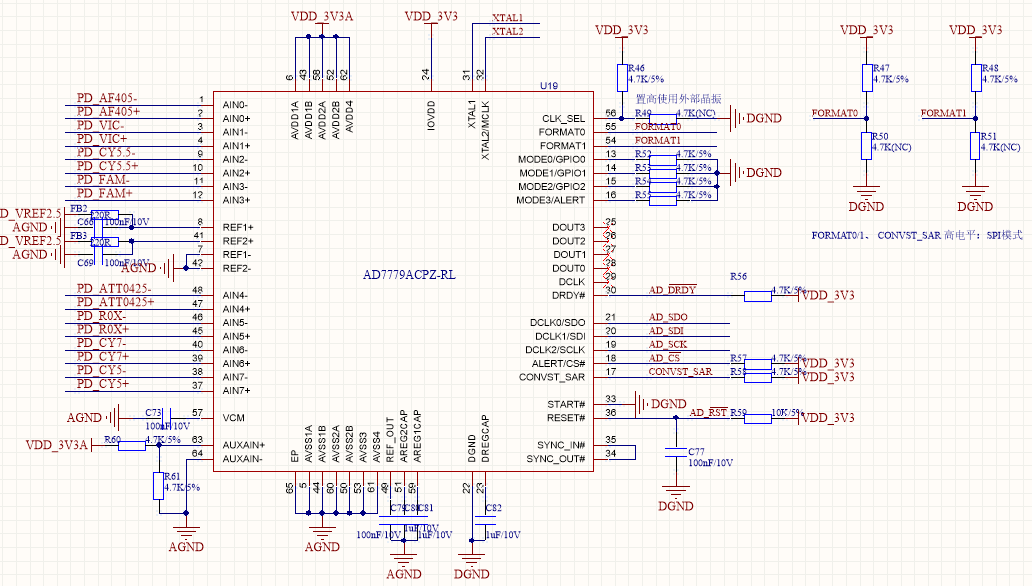Click the FORMAT0 label beside R47
The image size is (1032, 586).
click(x=835, y=113)
